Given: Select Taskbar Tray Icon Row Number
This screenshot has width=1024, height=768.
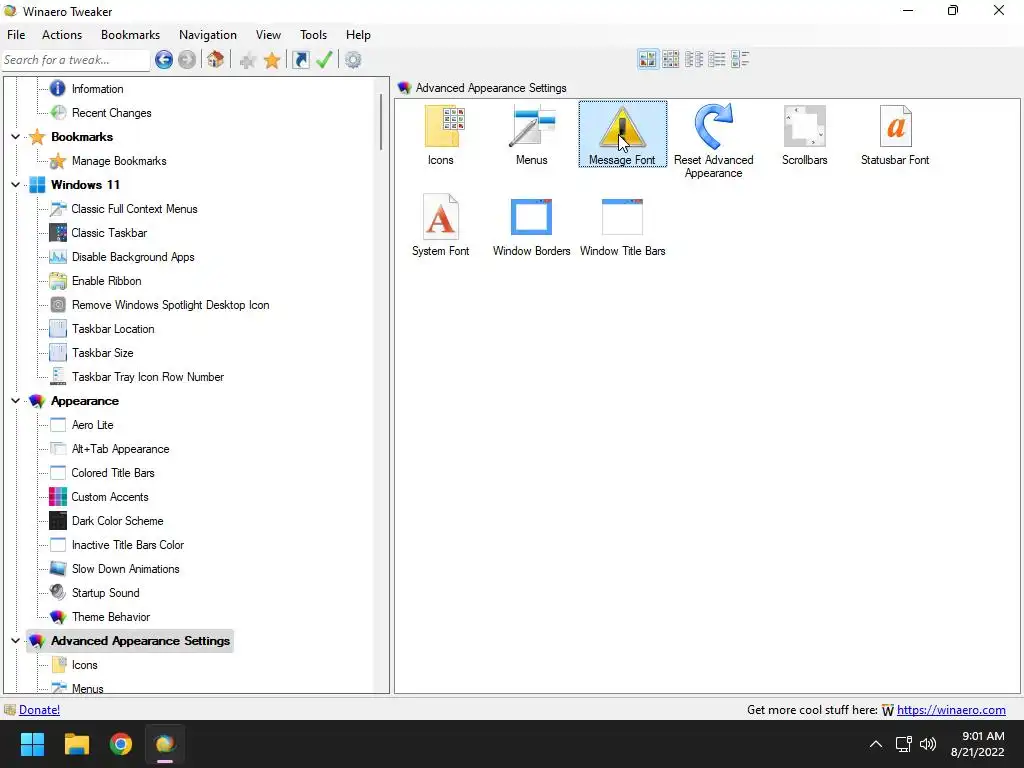Looking at the screenshot, I should (148, 377).
